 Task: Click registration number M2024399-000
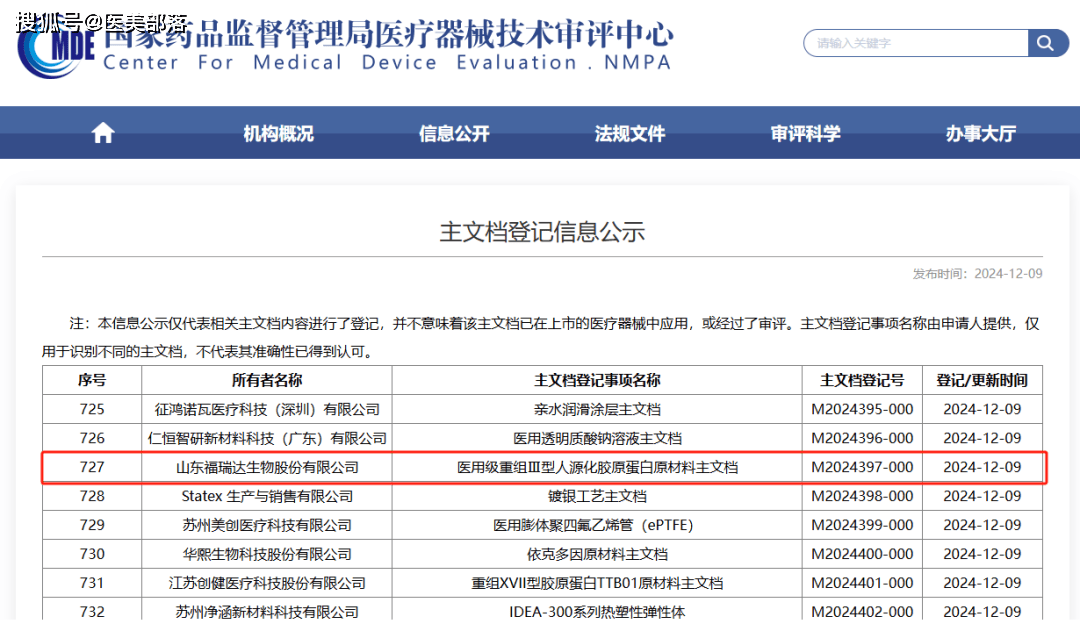coord(862,525)
